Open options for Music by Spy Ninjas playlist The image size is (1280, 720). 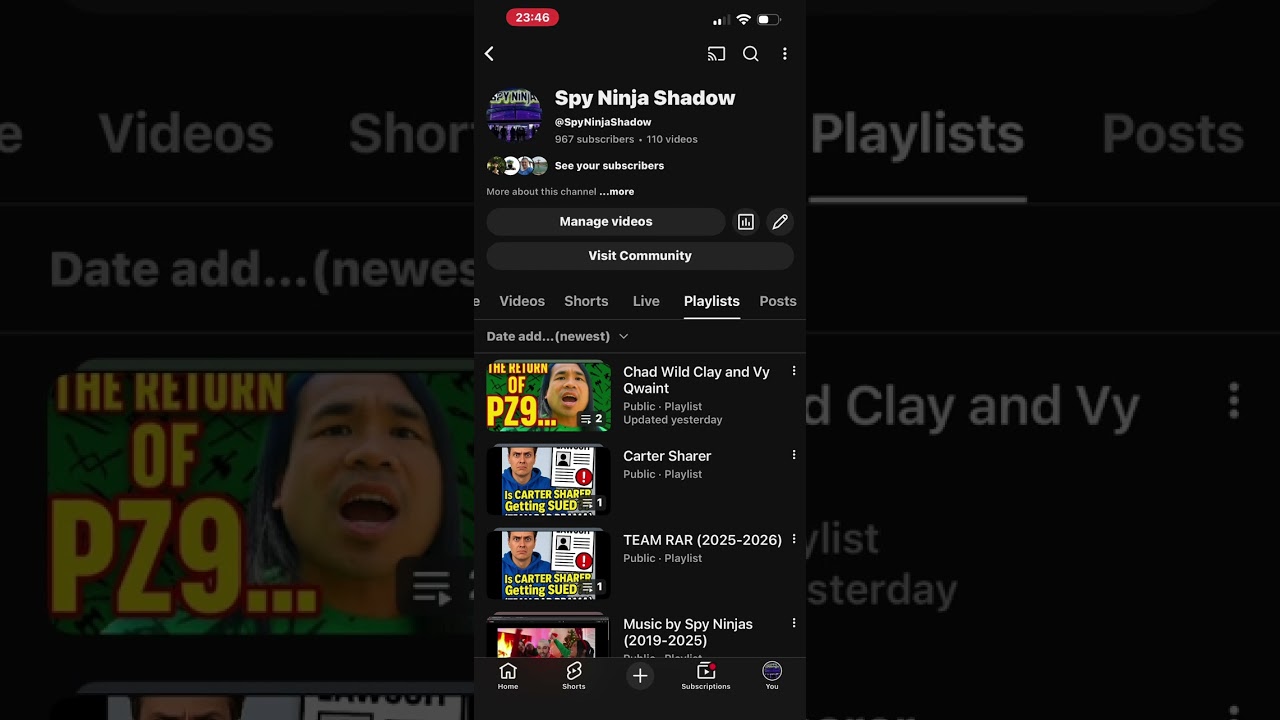pyautogui.click(x=794, y=623)
